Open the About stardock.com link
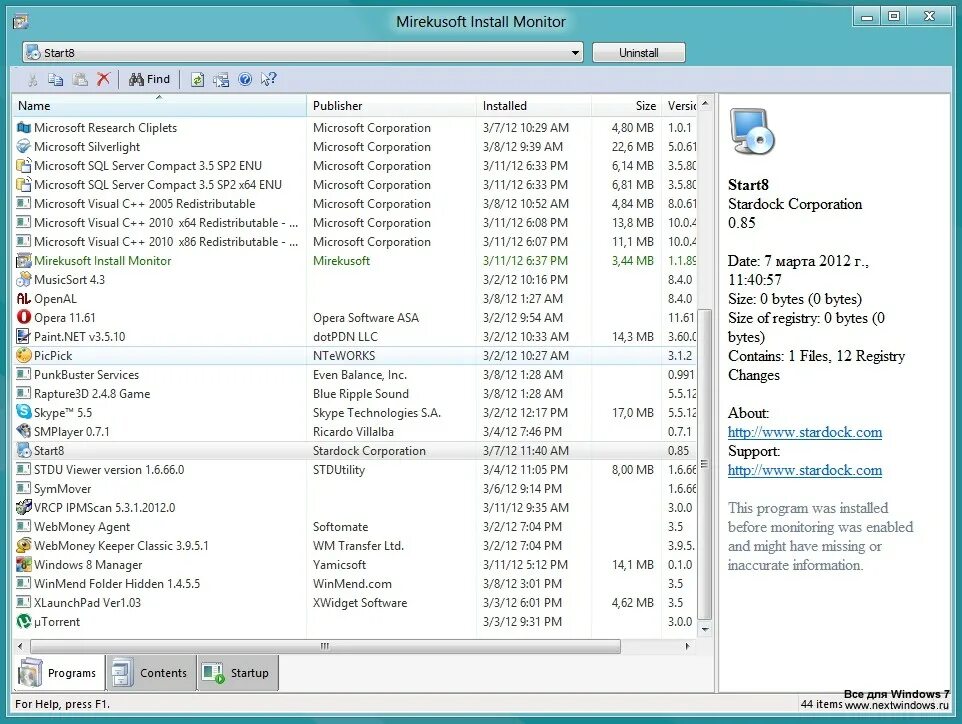The height and width of the screenshot is (724, 962). pos(805,432)
